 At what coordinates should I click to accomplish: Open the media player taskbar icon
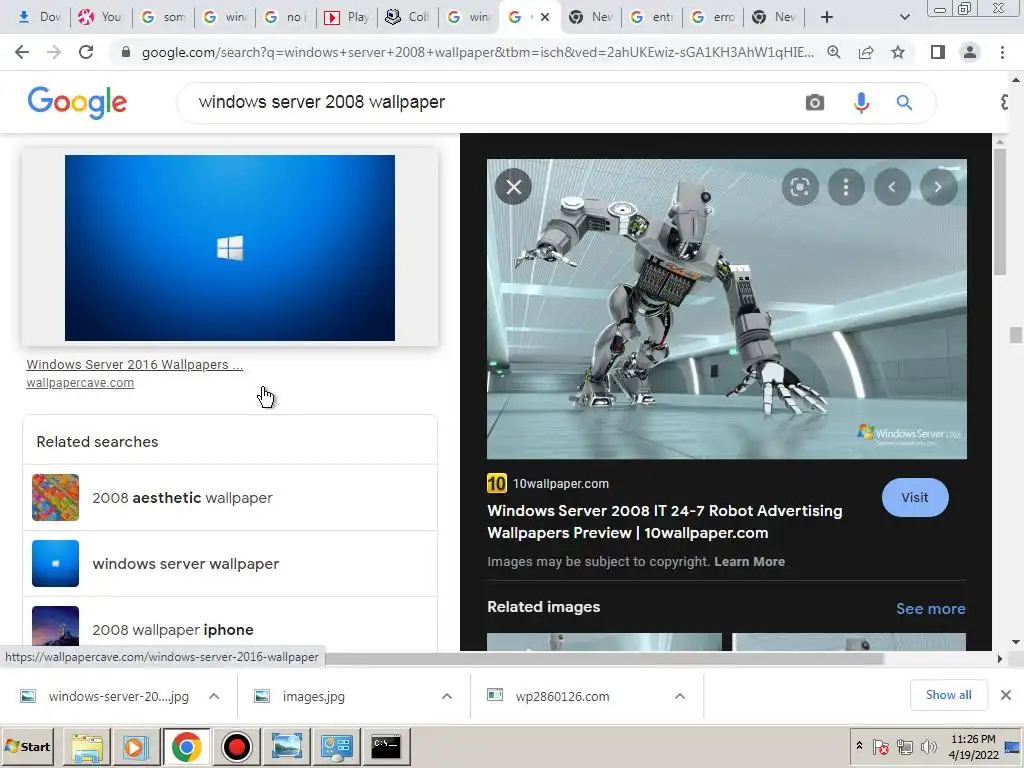(x=136, y=746)
